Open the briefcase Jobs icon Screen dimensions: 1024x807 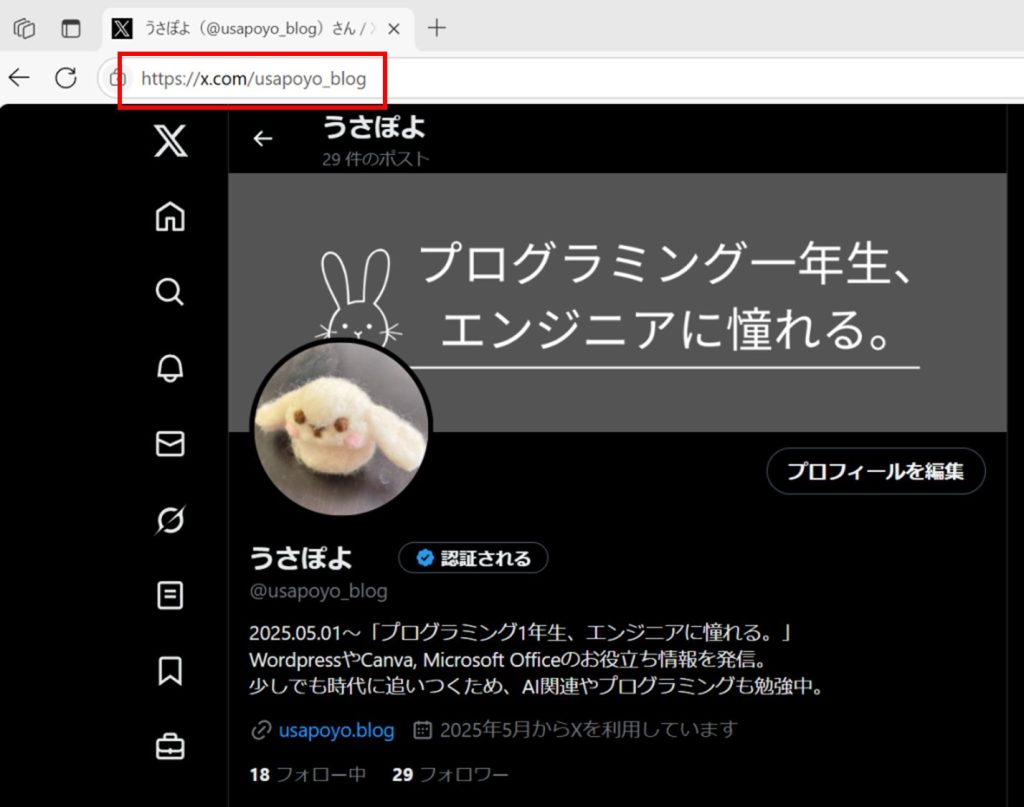tap(170, 746)
